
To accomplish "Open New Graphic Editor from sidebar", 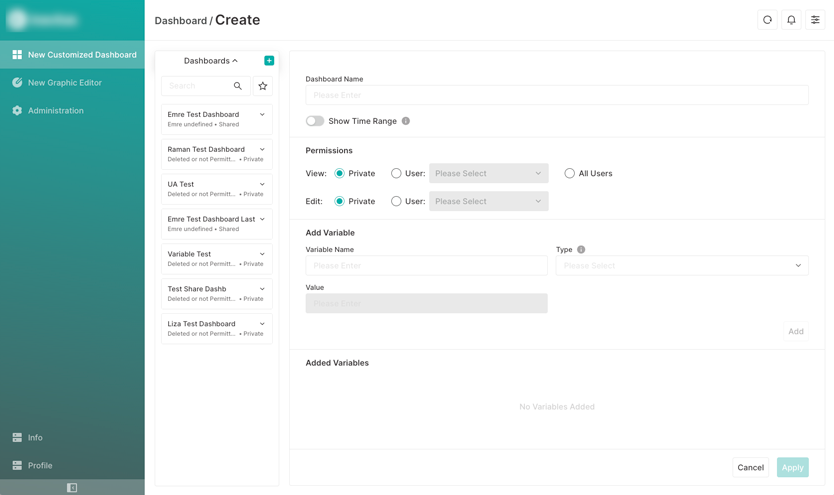I will [x=65, y=83].
